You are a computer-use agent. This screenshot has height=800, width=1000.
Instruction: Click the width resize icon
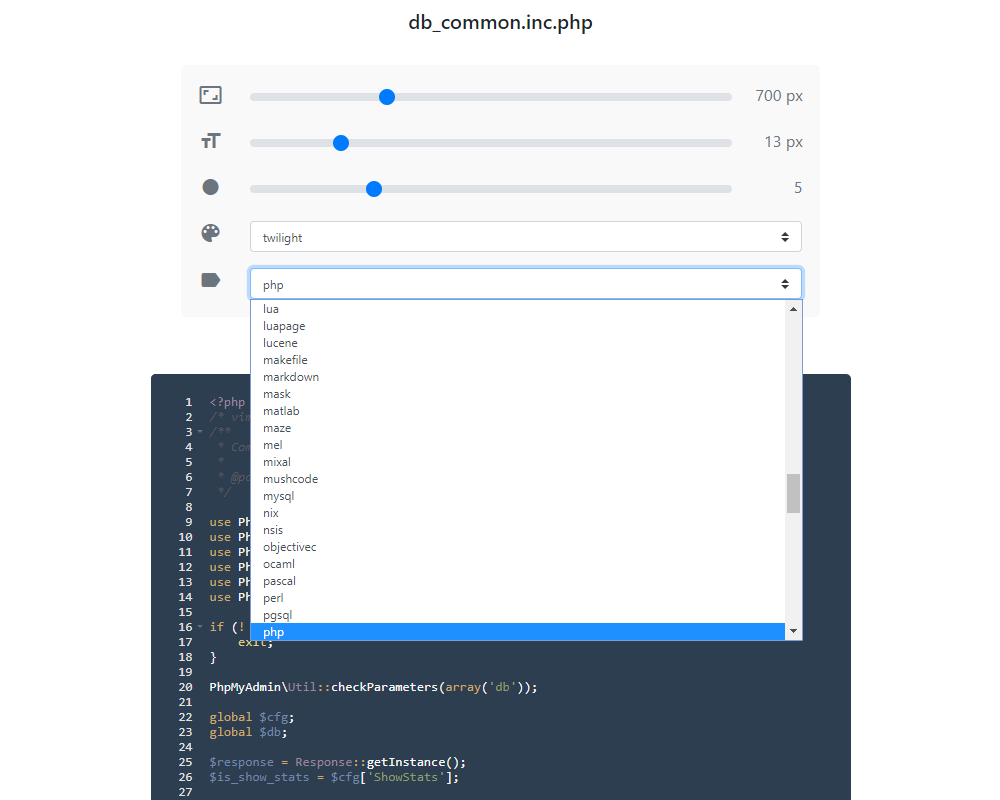point(210,96)
